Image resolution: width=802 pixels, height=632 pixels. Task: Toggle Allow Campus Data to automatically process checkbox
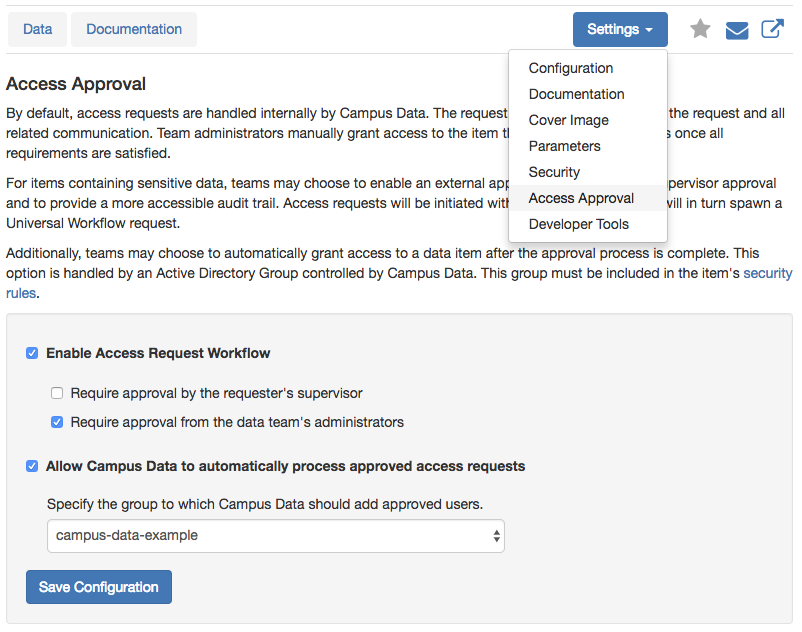(32, 466)
